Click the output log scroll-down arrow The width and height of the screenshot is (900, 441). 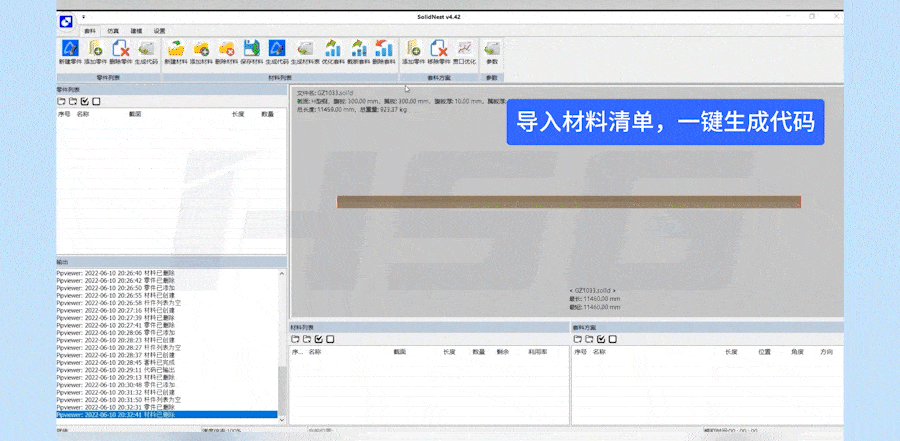(282, 420)
